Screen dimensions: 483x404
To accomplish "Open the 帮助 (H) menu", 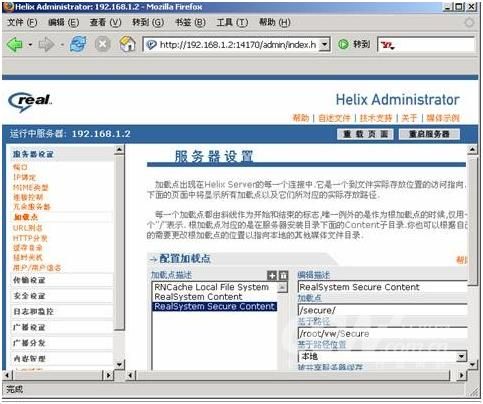I will (274, 22).
